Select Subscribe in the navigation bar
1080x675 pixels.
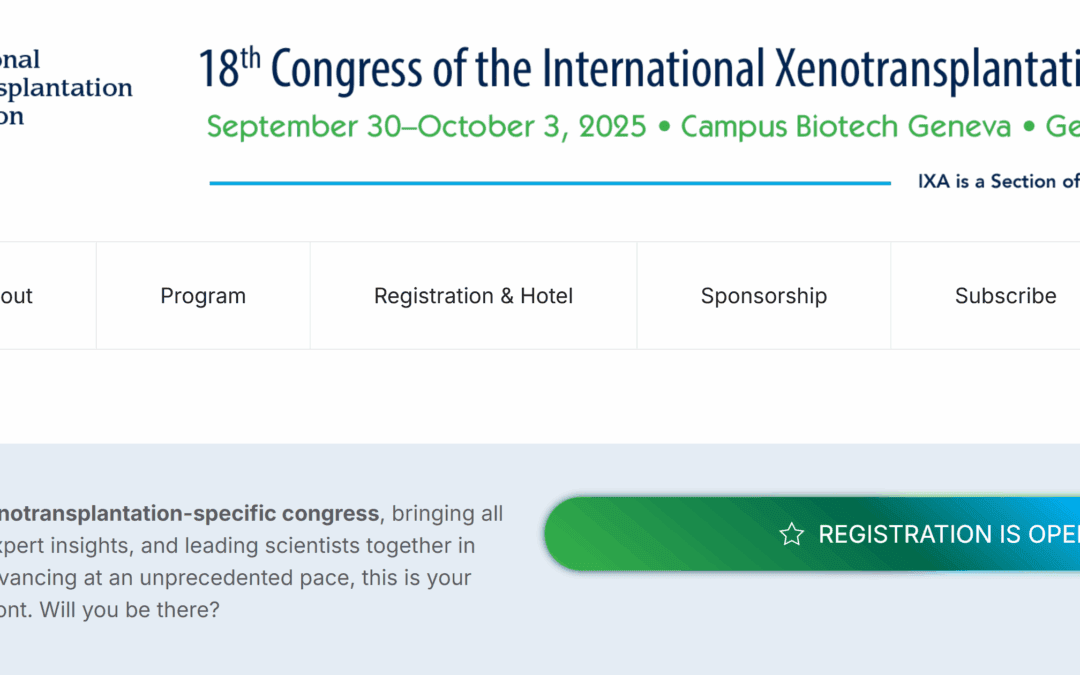(x=1005, y=295)
